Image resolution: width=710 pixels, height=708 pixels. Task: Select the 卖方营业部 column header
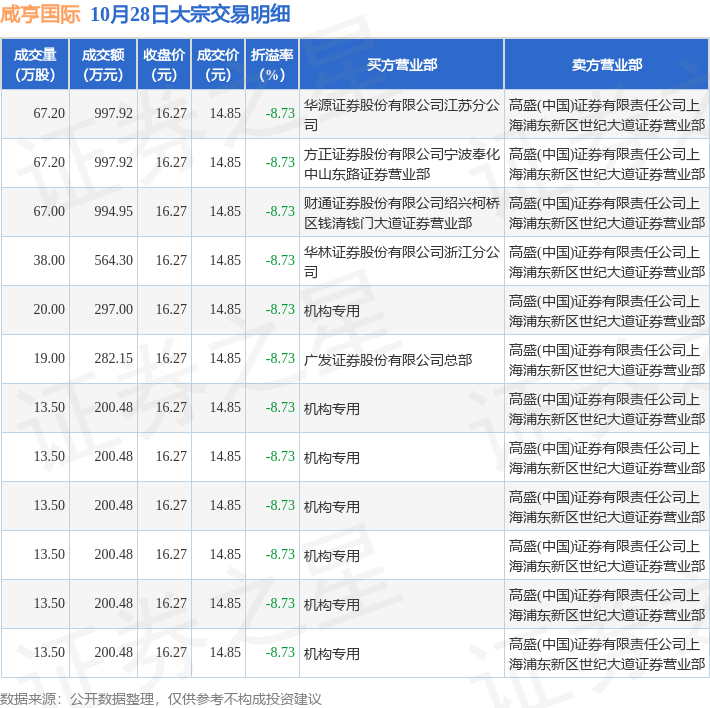click(606, 64)
